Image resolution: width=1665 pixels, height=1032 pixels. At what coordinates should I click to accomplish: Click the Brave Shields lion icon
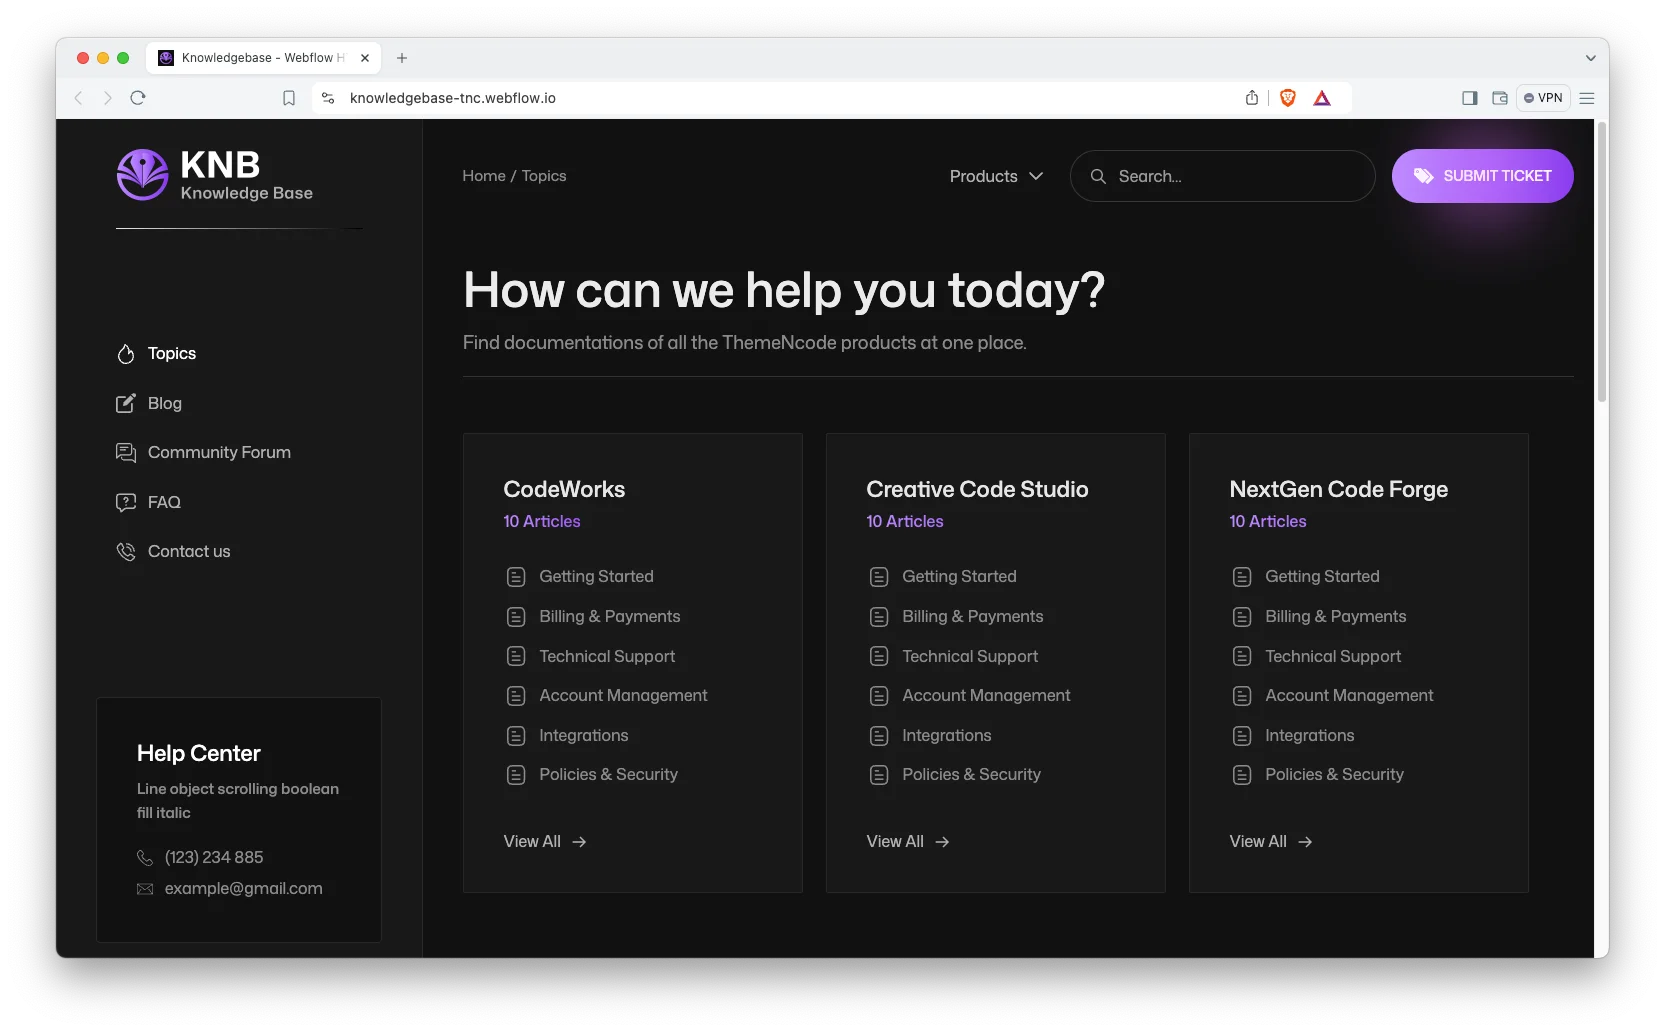coord(1288,98)
